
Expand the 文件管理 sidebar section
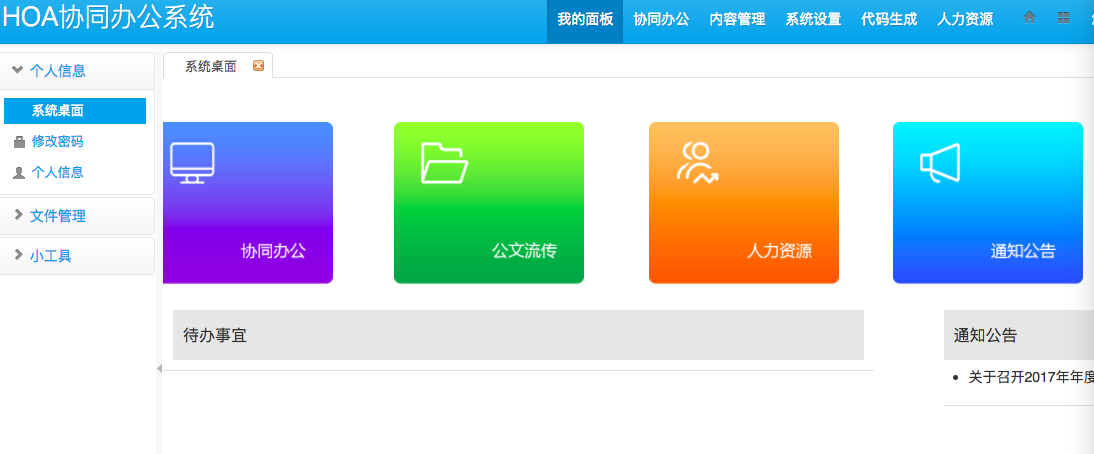pos(57,216)
